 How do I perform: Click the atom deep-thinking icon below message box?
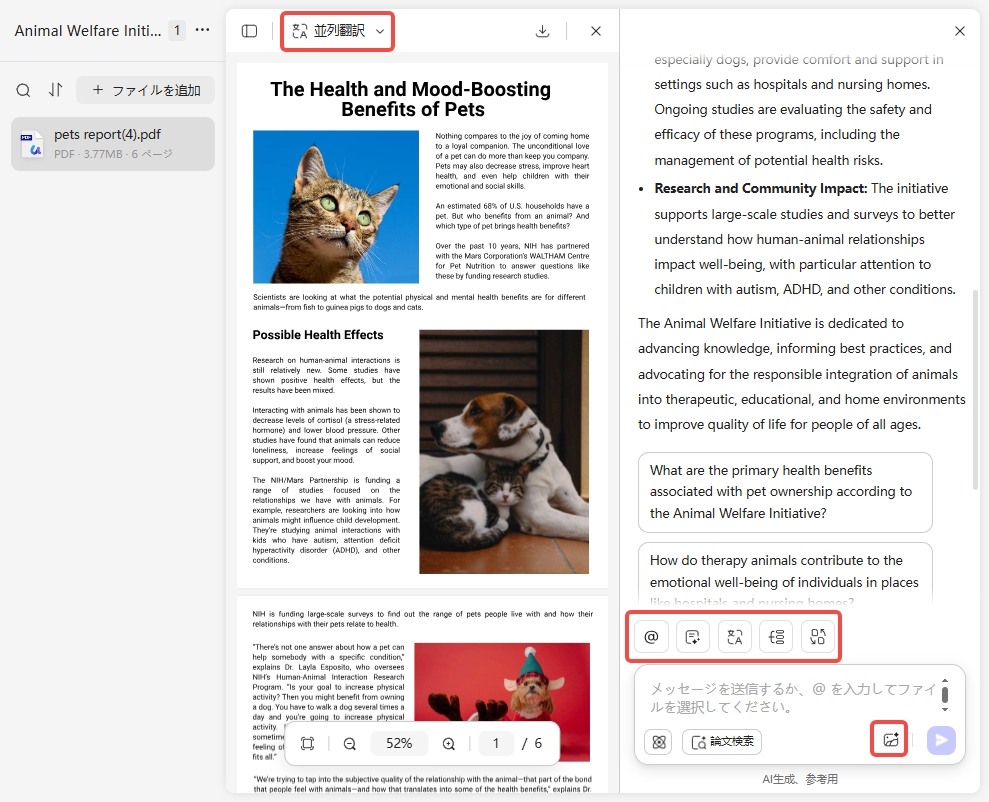[x=658, y=742]
